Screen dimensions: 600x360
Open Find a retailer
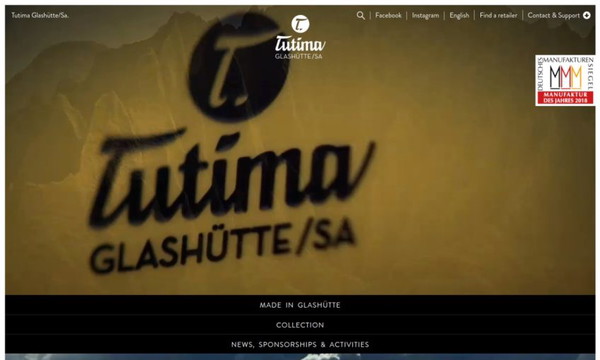pos(498,15)
